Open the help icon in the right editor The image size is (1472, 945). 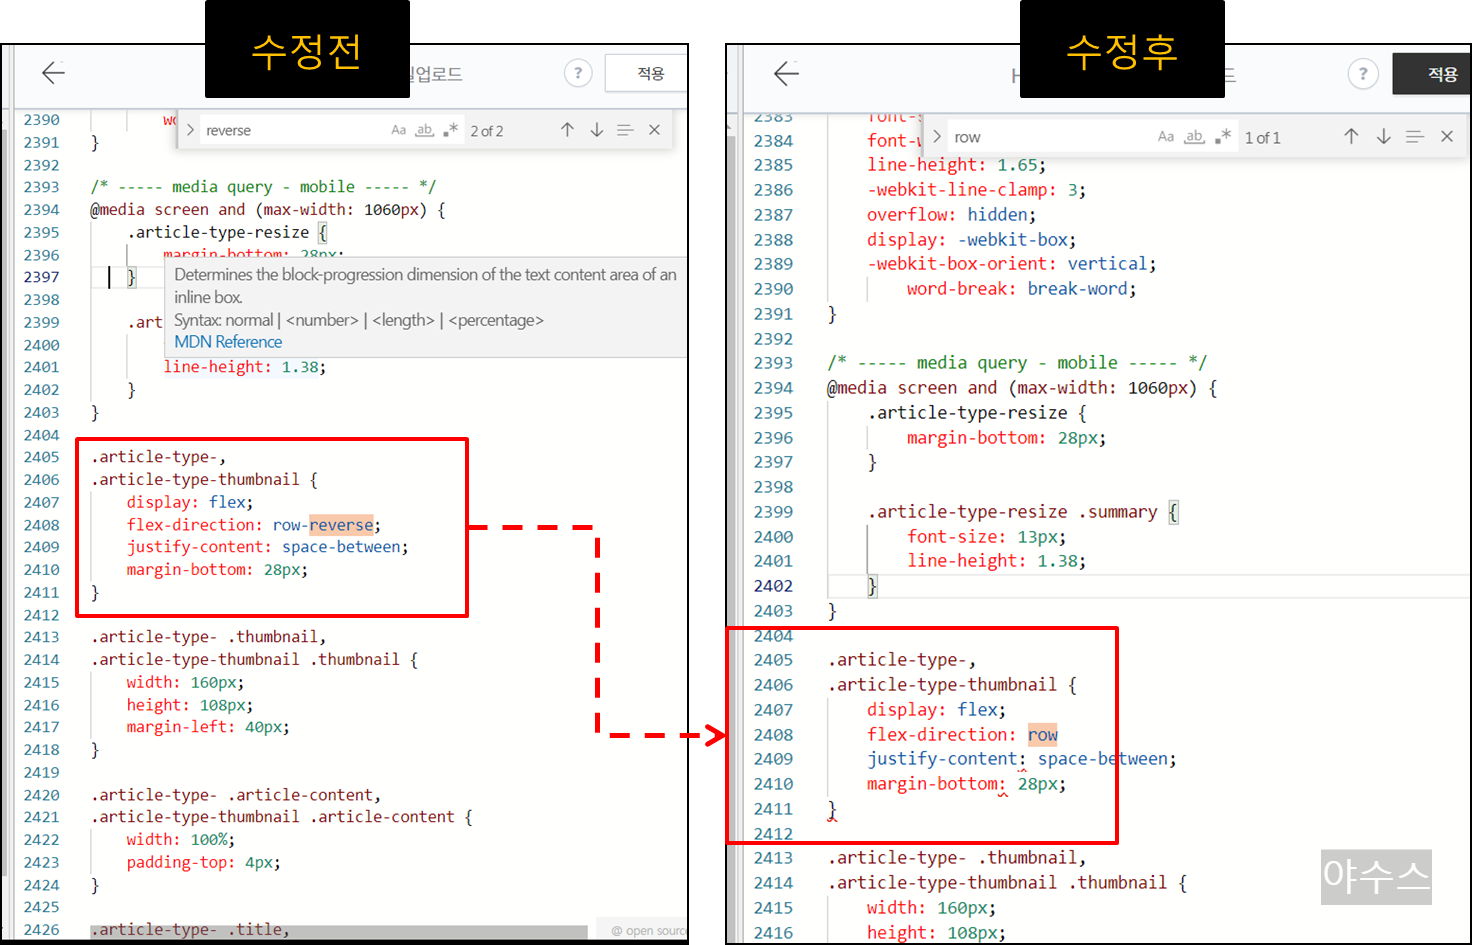point(1362,74)
